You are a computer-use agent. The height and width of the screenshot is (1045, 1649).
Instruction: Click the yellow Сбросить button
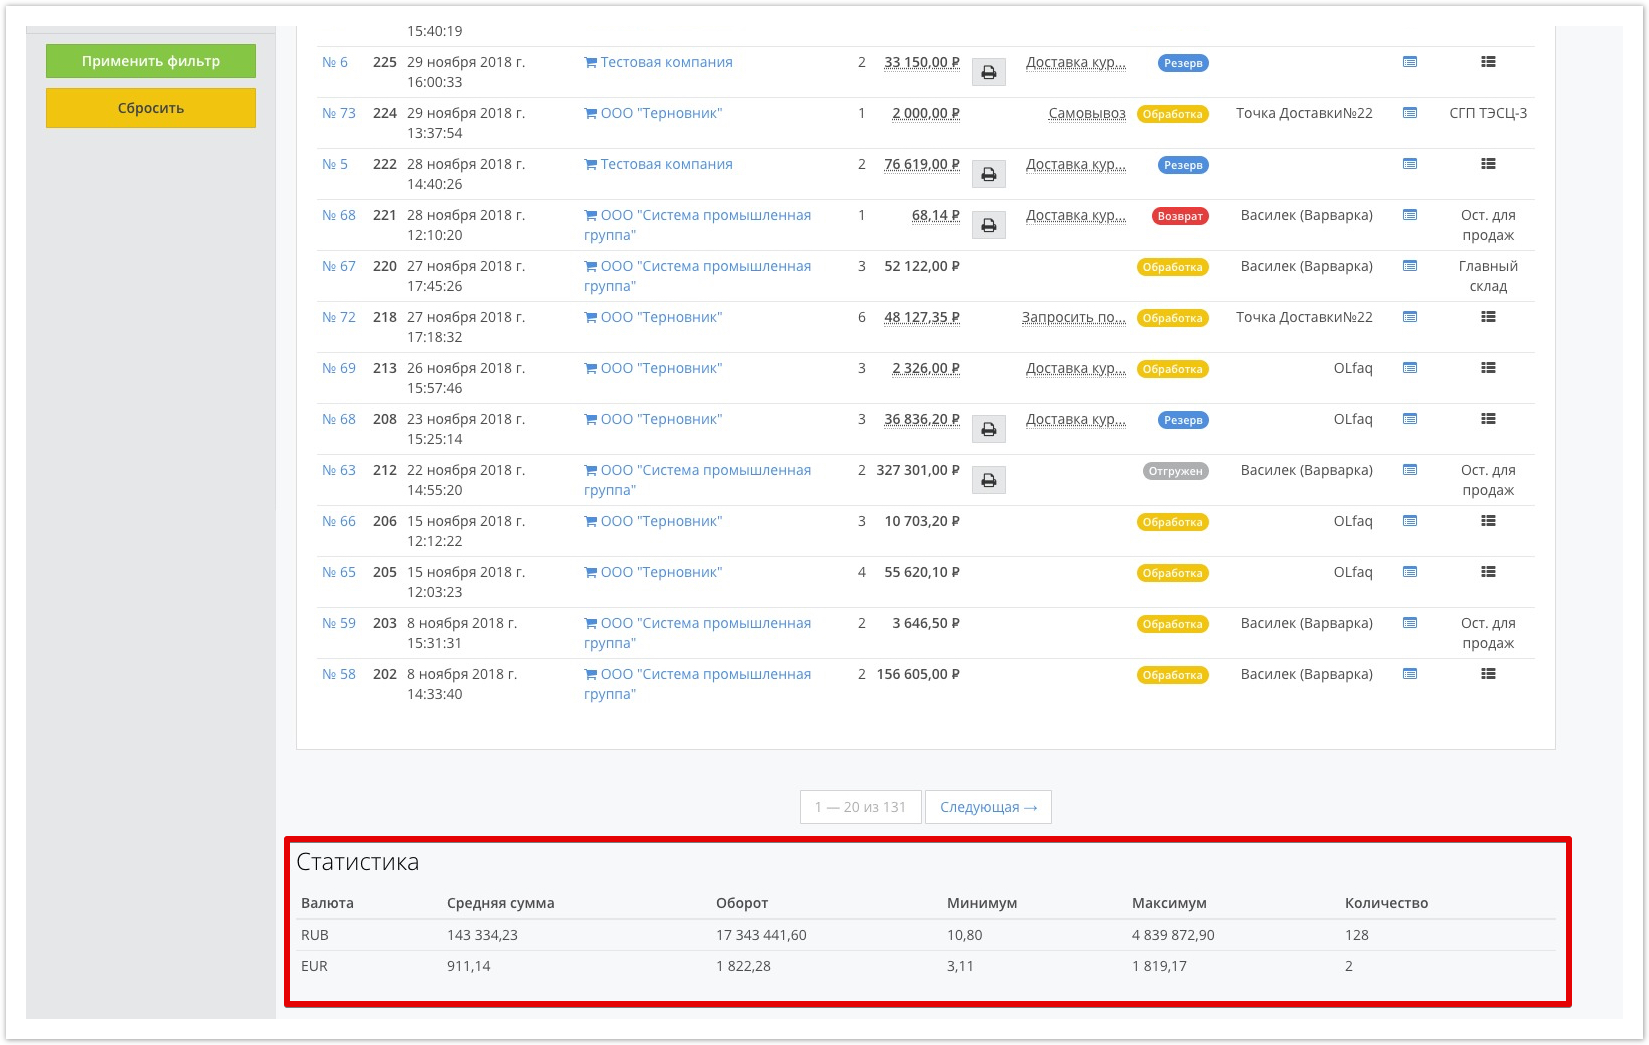pyautogui.click(x=151, y=108)
